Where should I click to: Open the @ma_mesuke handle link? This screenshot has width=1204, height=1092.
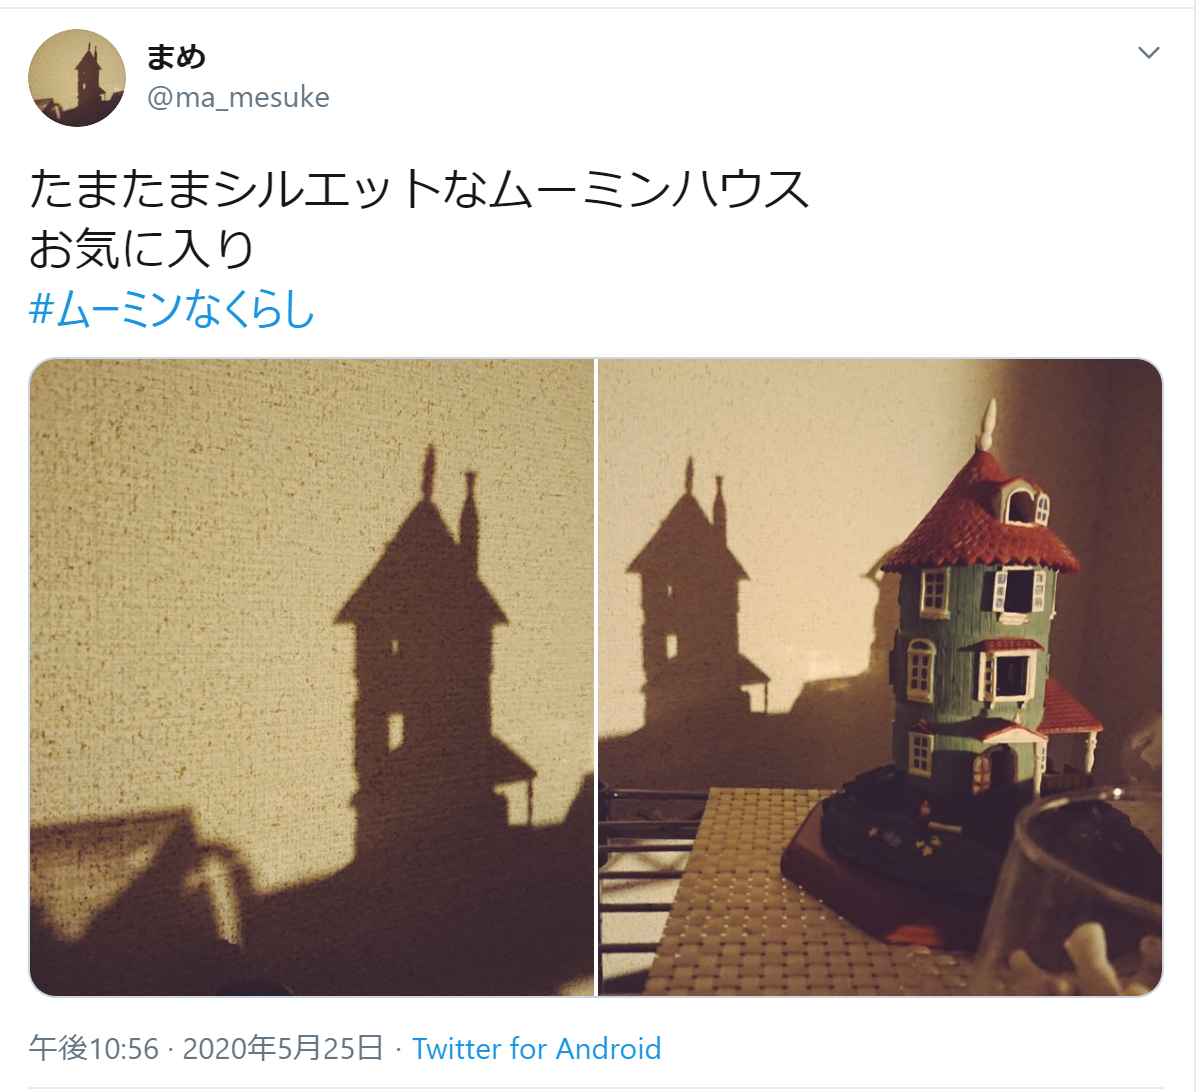click(238, 97)
